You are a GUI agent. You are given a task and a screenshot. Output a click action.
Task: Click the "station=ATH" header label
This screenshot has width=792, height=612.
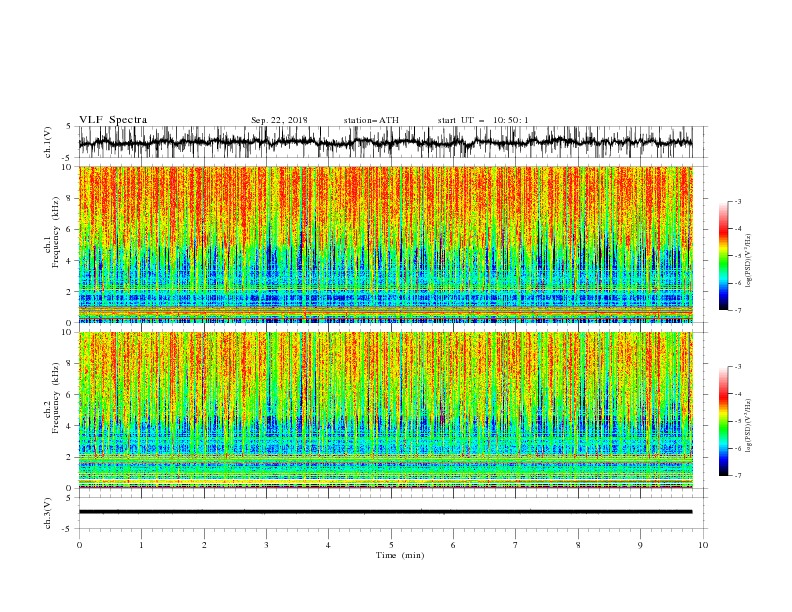coord(371,120)
